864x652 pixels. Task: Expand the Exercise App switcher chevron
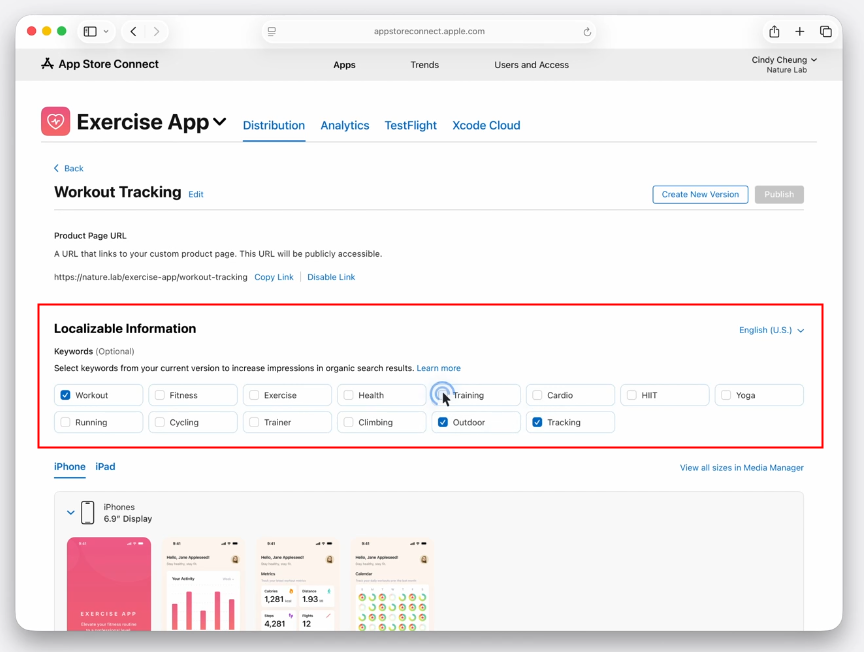pos(219,123)
